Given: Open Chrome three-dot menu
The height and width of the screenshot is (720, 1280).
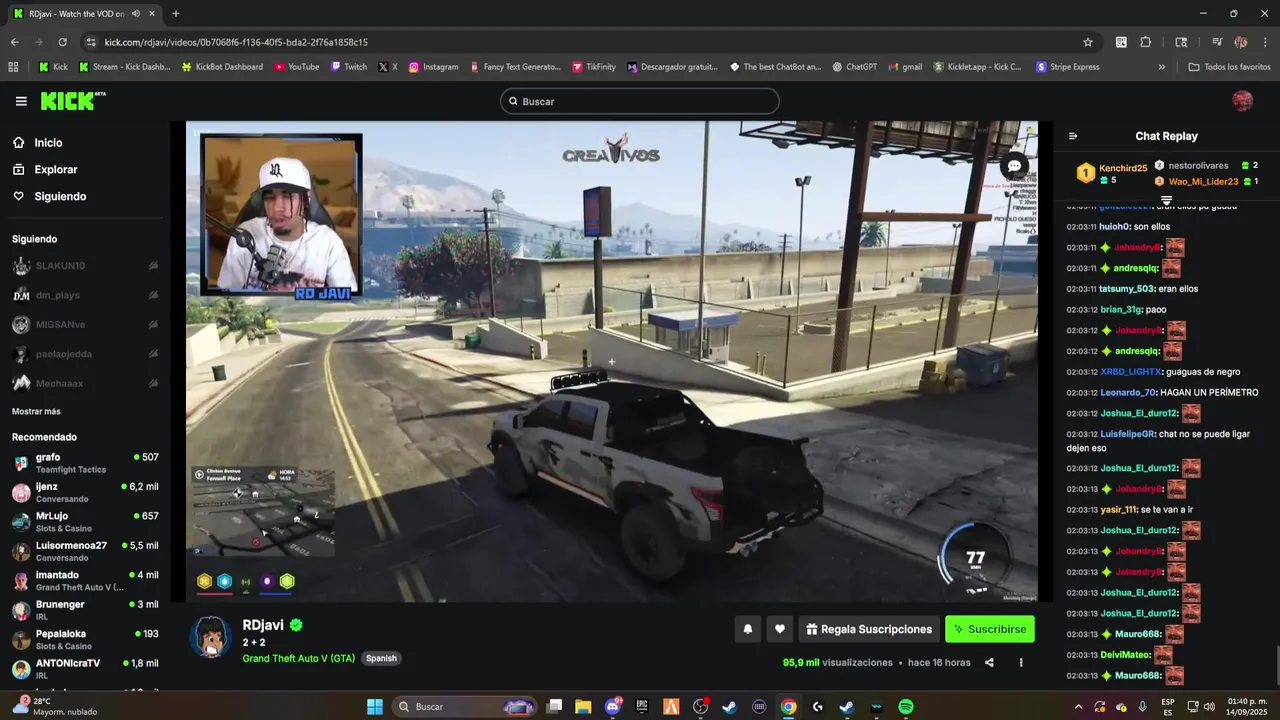Looking at the screenshot, I should tap(1265, 42).
